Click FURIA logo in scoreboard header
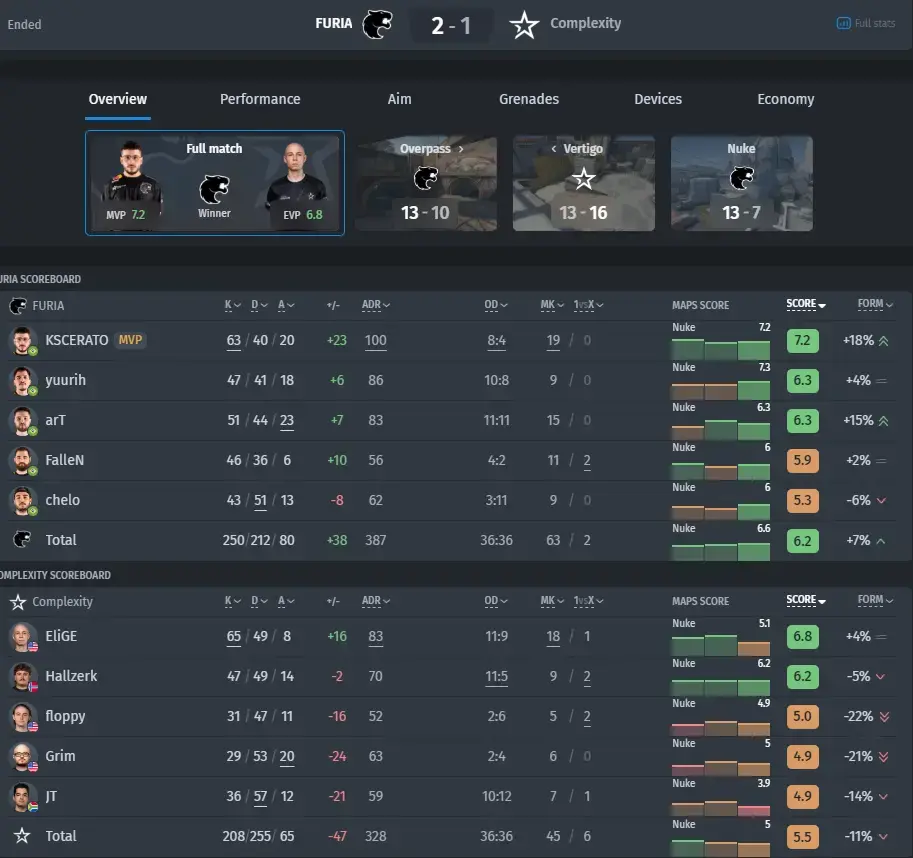Image resolution: width=913 pixels, height=858 pixels. click(18, 306)
